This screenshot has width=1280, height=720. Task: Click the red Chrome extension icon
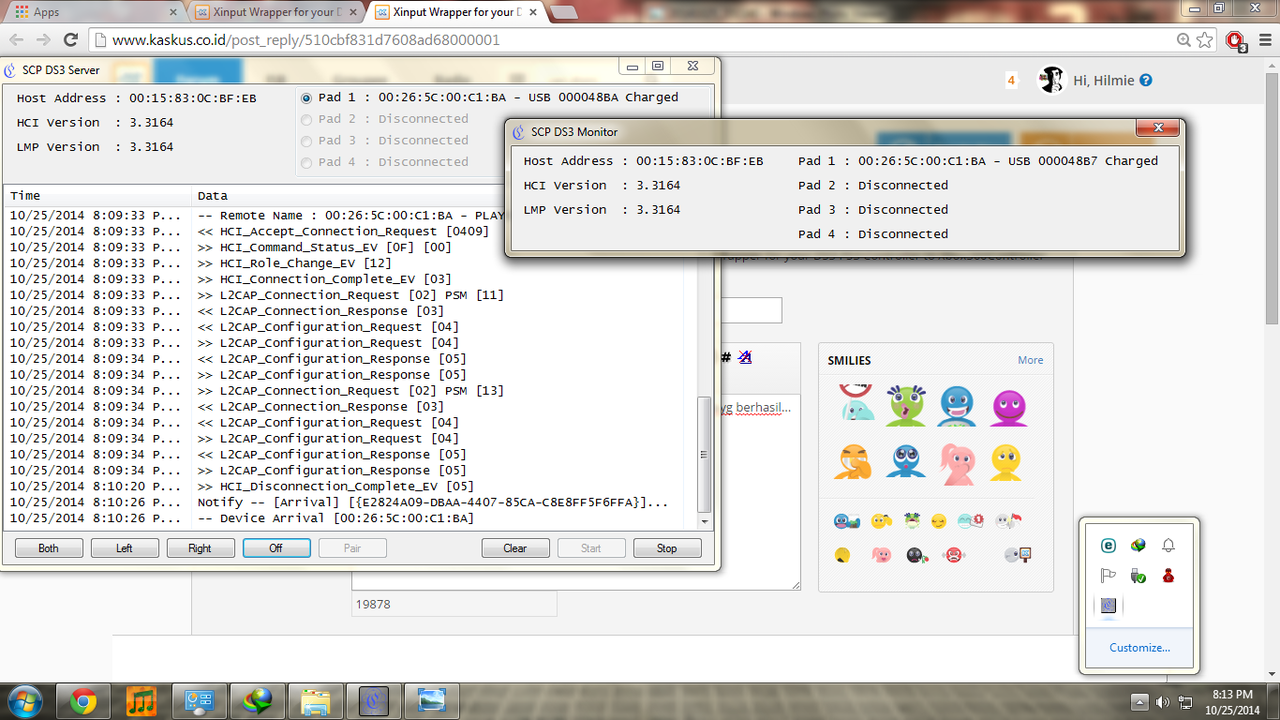point(1235,40)
